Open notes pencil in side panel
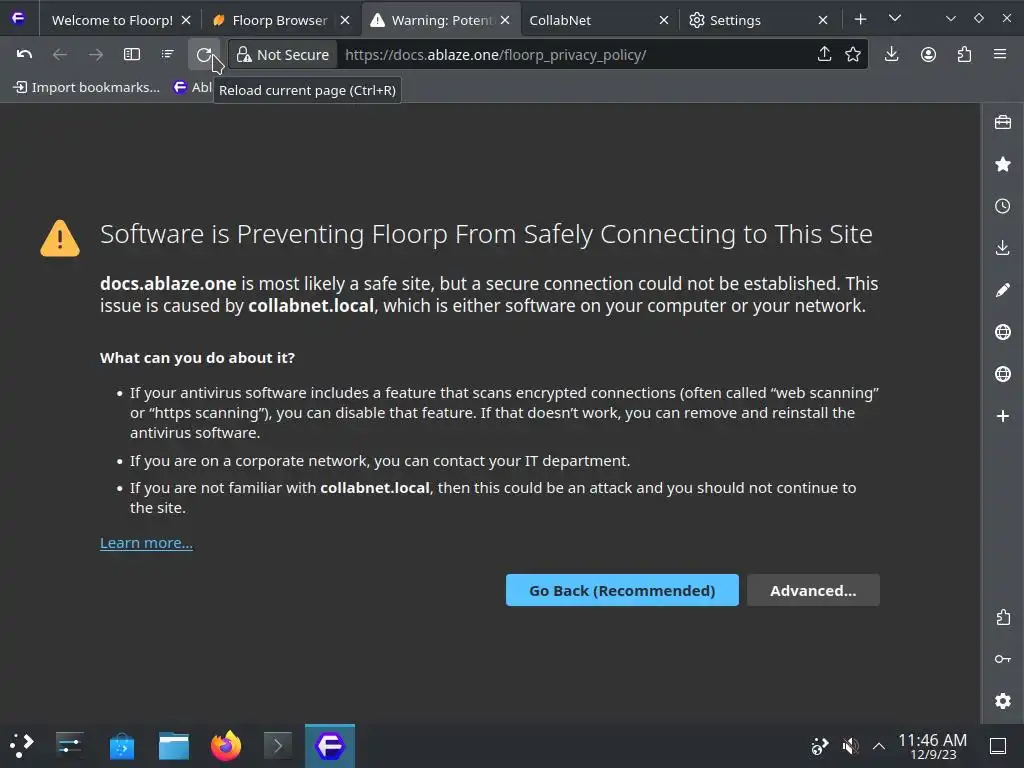Viewport: 1024px width, 768px height. (1002, 290)
